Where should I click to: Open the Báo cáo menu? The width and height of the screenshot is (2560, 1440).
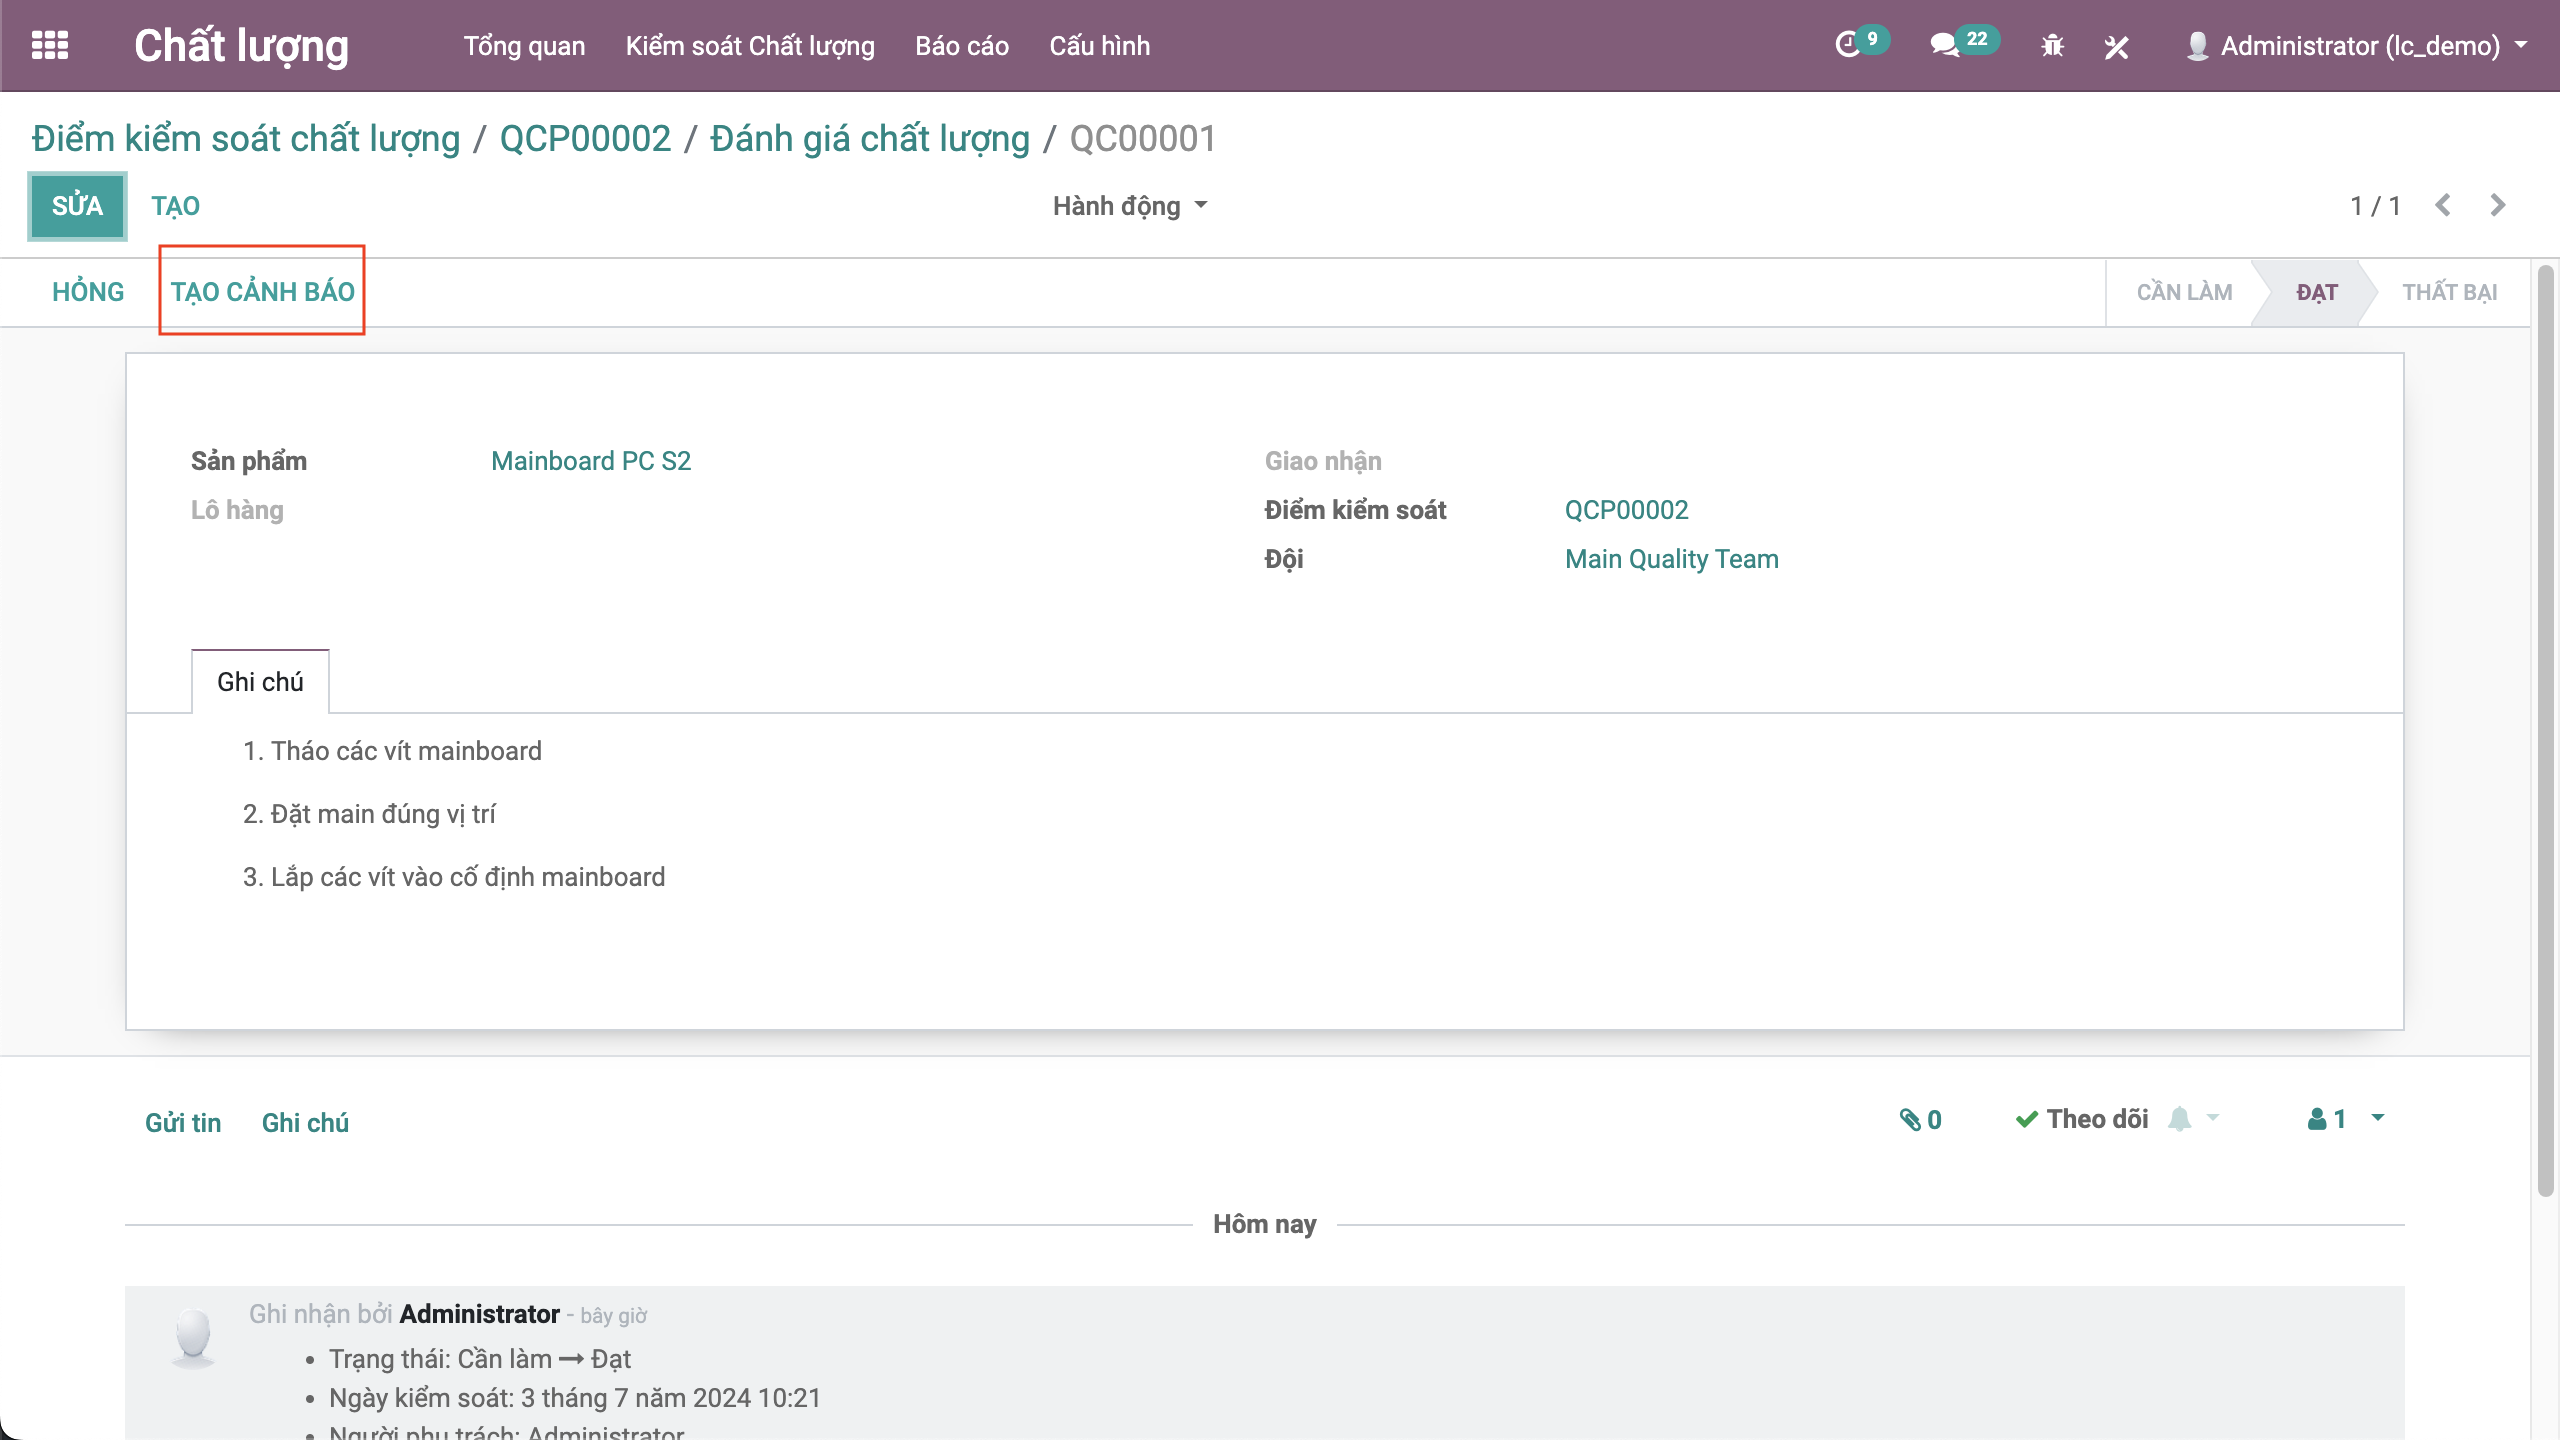961,46
